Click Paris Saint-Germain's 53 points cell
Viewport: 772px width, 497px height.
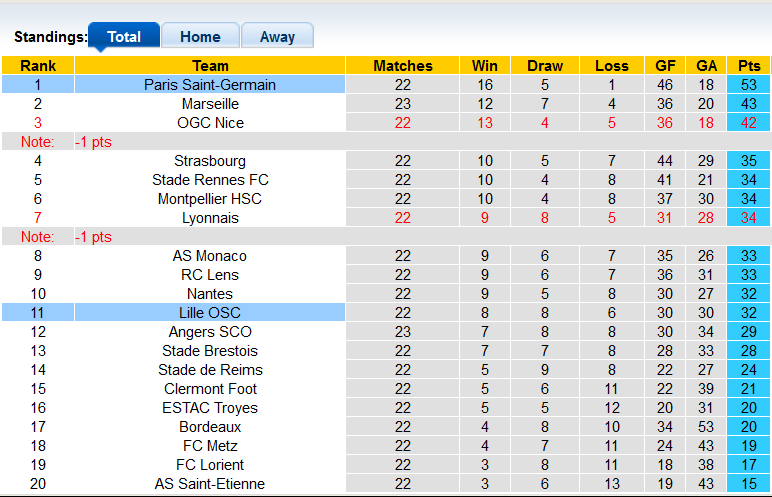click(749, 85)
